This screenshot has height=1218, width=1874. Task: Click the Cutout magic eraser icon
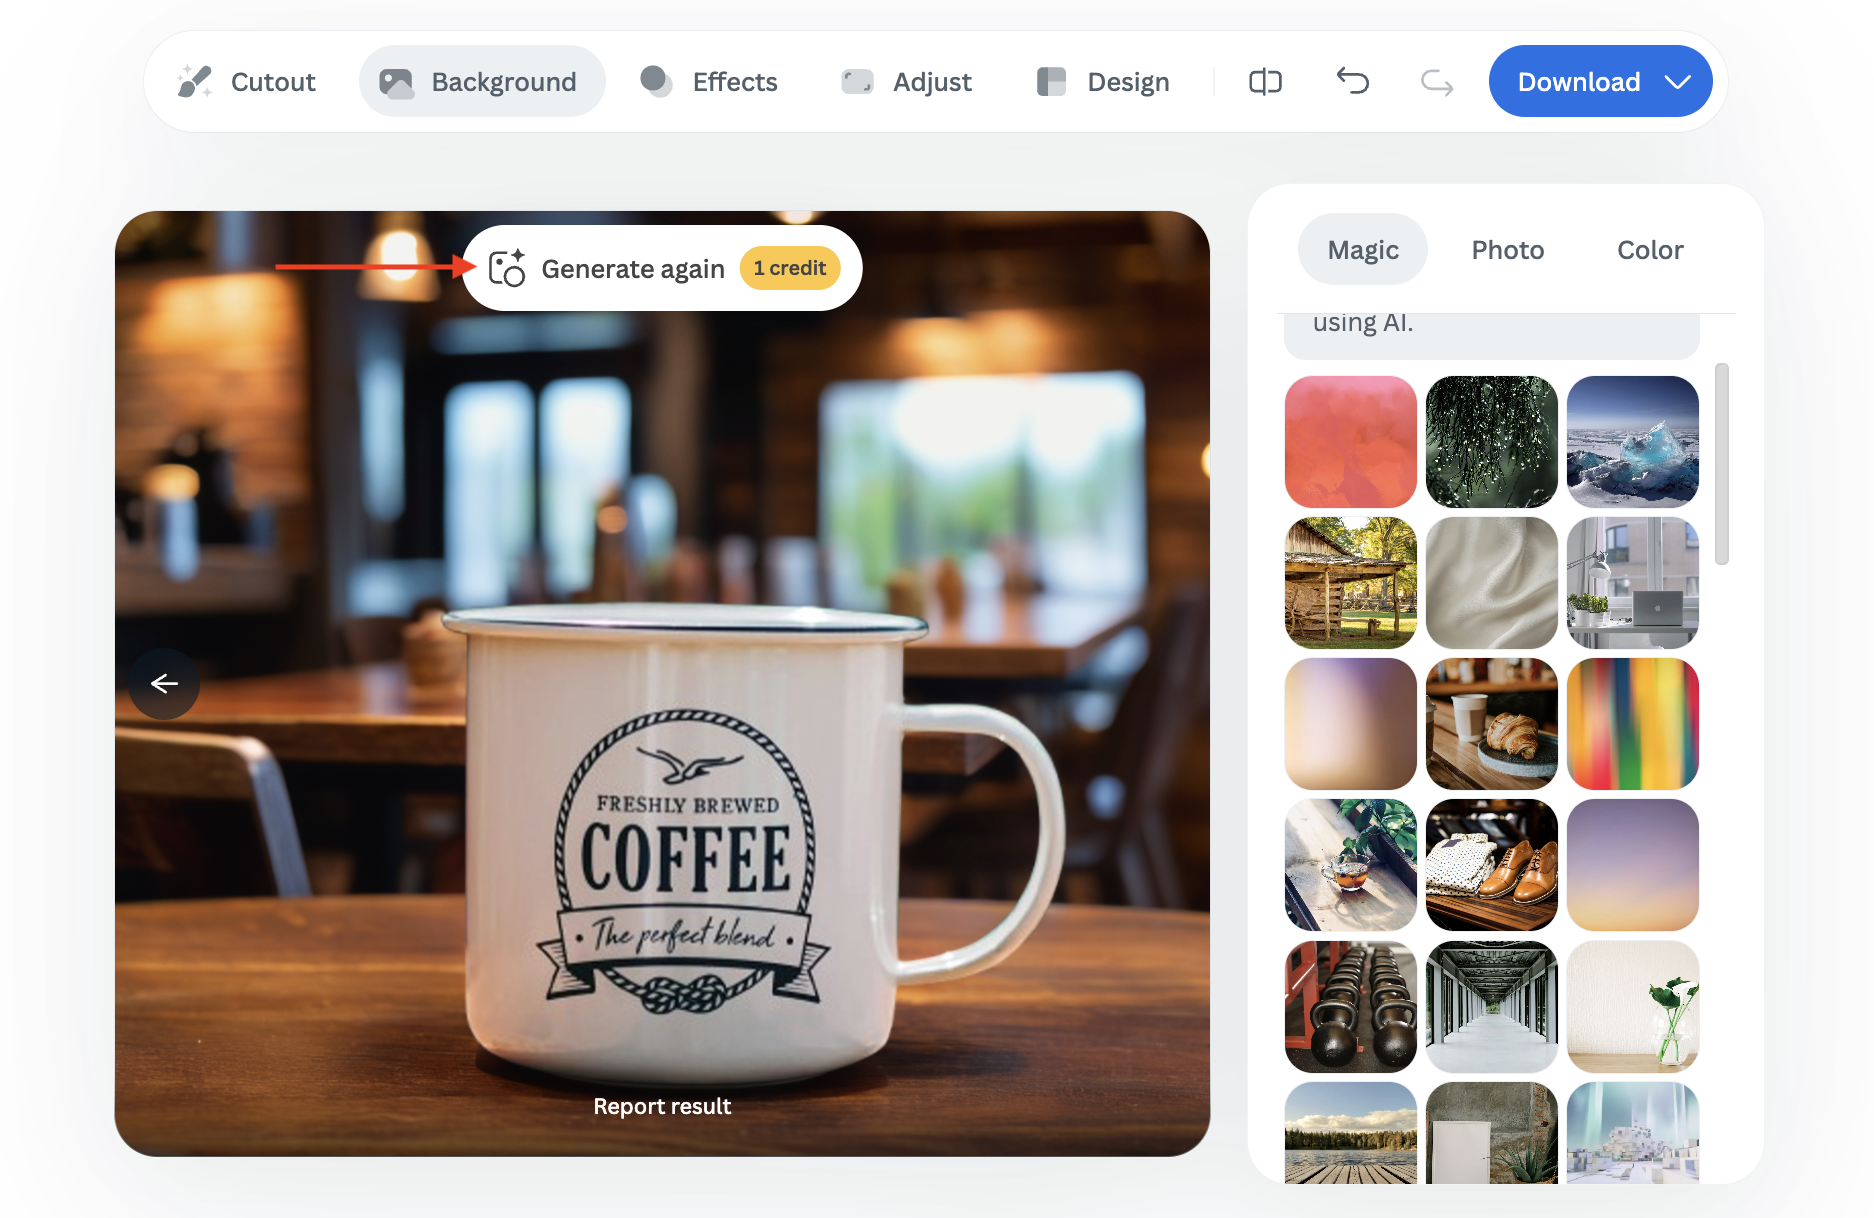(195, 81)
